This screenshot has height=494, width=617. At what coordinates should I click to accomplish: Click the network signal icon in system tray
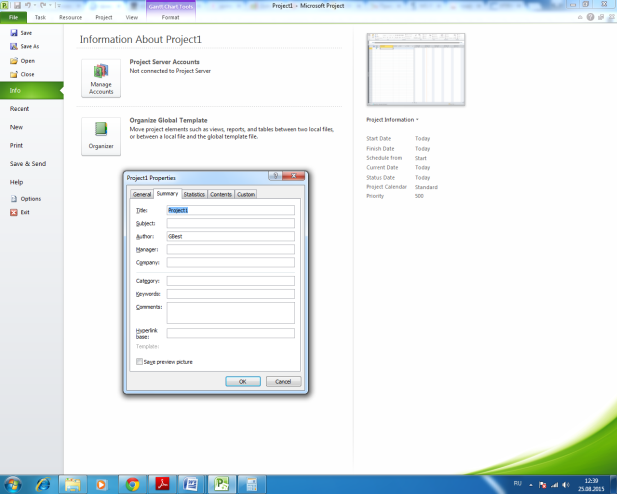[x=555, y=485]
